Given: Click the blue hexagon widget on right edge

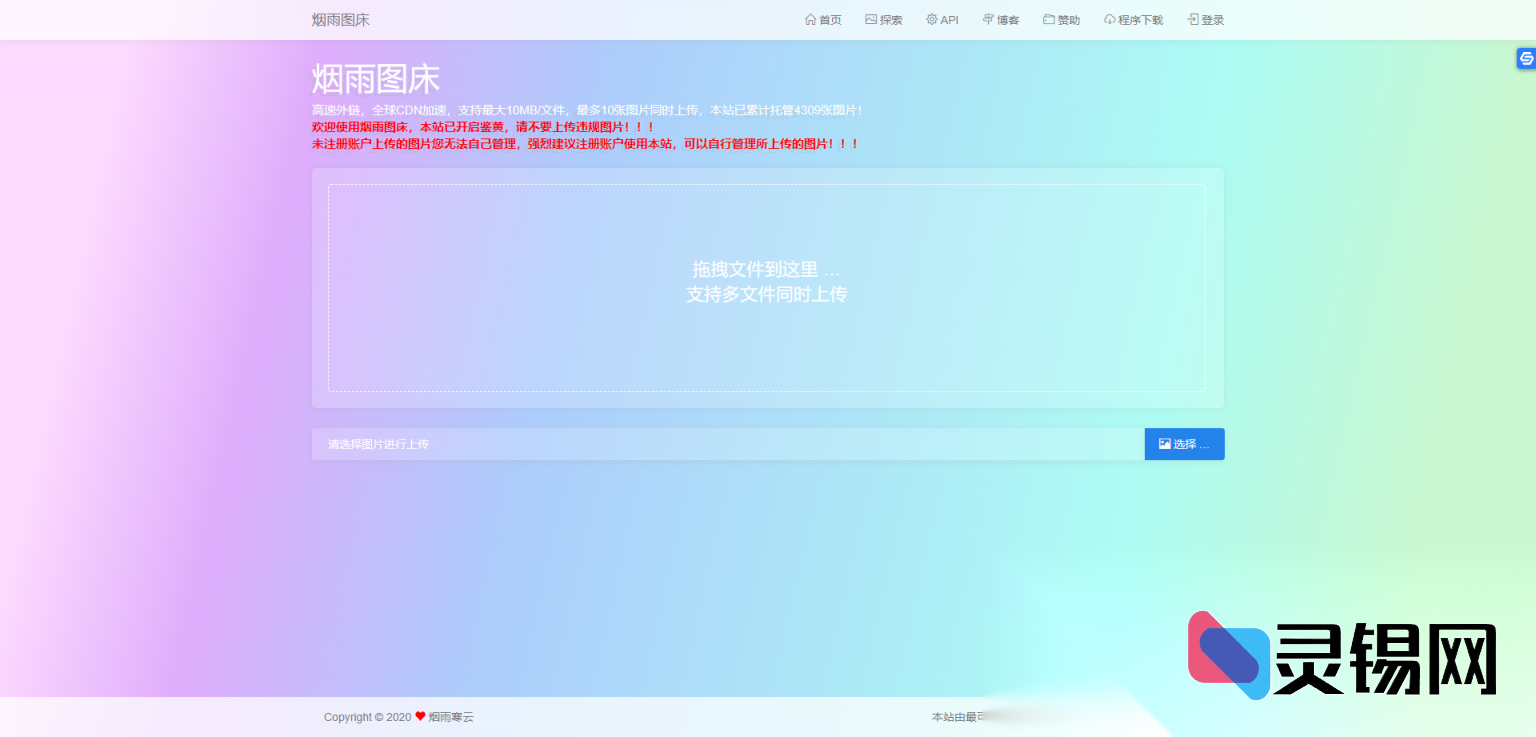Looking at the screenshot, I should (x=1526, y=58).
